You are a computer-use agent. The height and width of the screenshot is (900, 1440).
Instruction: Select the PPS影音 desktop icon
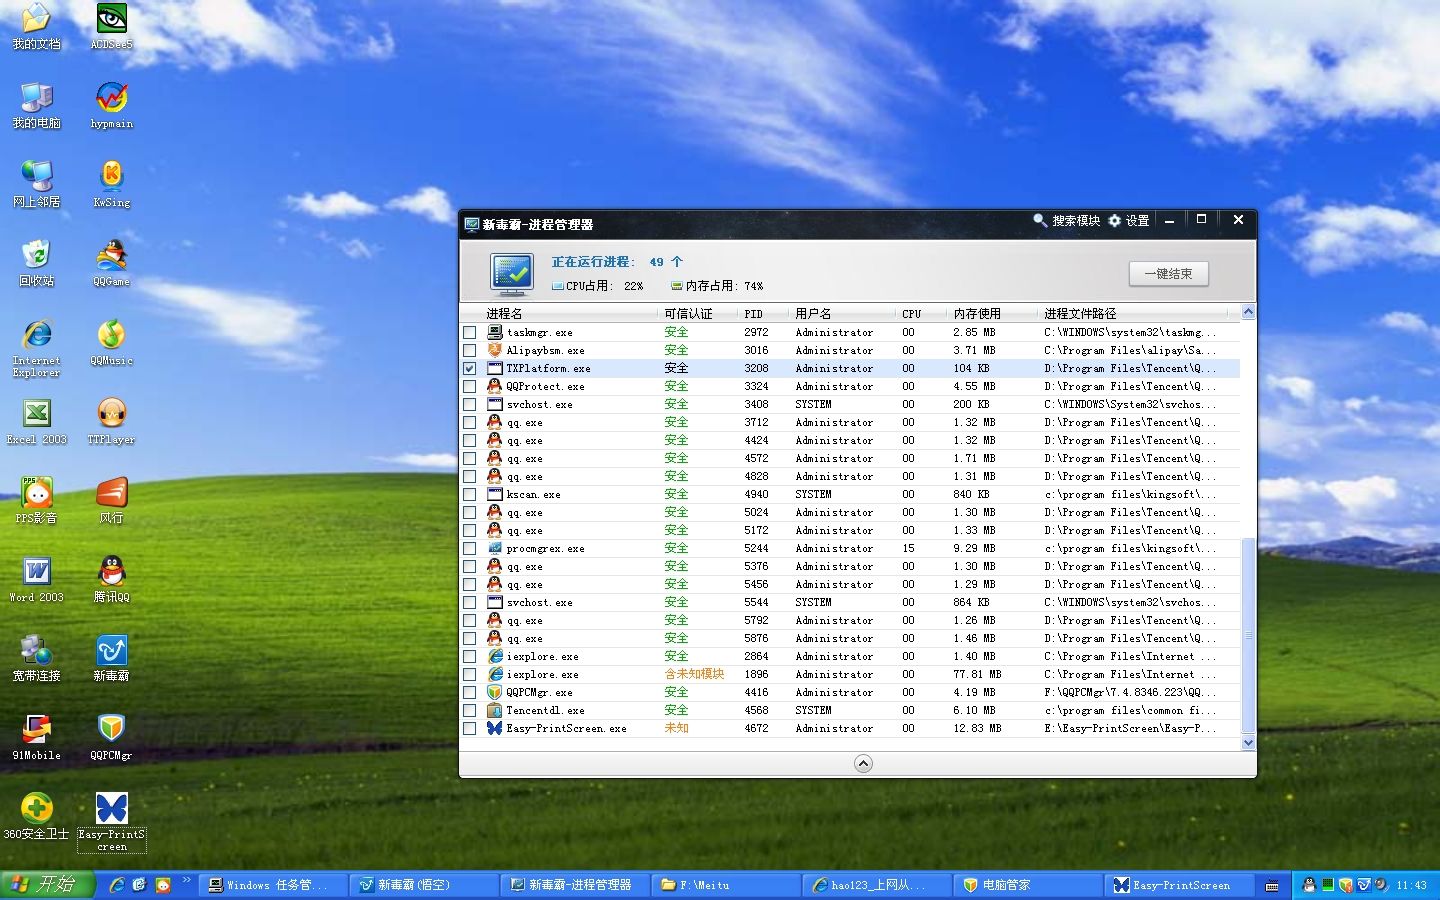point(36,500)
